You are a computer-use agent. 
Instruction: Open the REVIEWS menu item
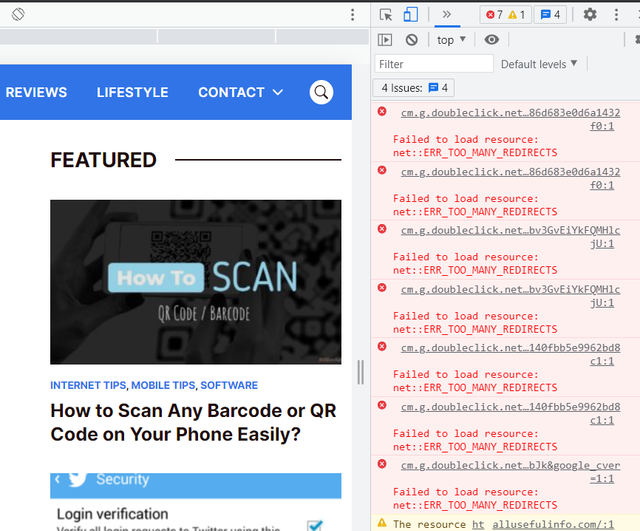[36, 92]
